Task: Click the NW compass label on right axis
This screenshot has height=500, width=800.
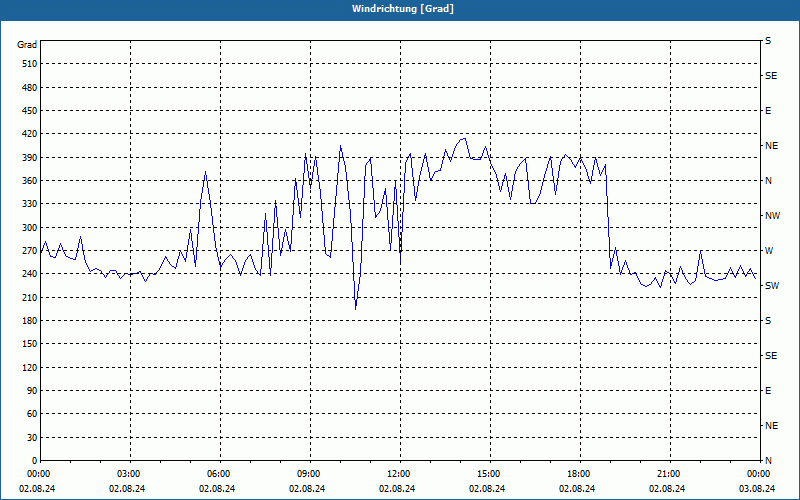Action: (772, 216)
